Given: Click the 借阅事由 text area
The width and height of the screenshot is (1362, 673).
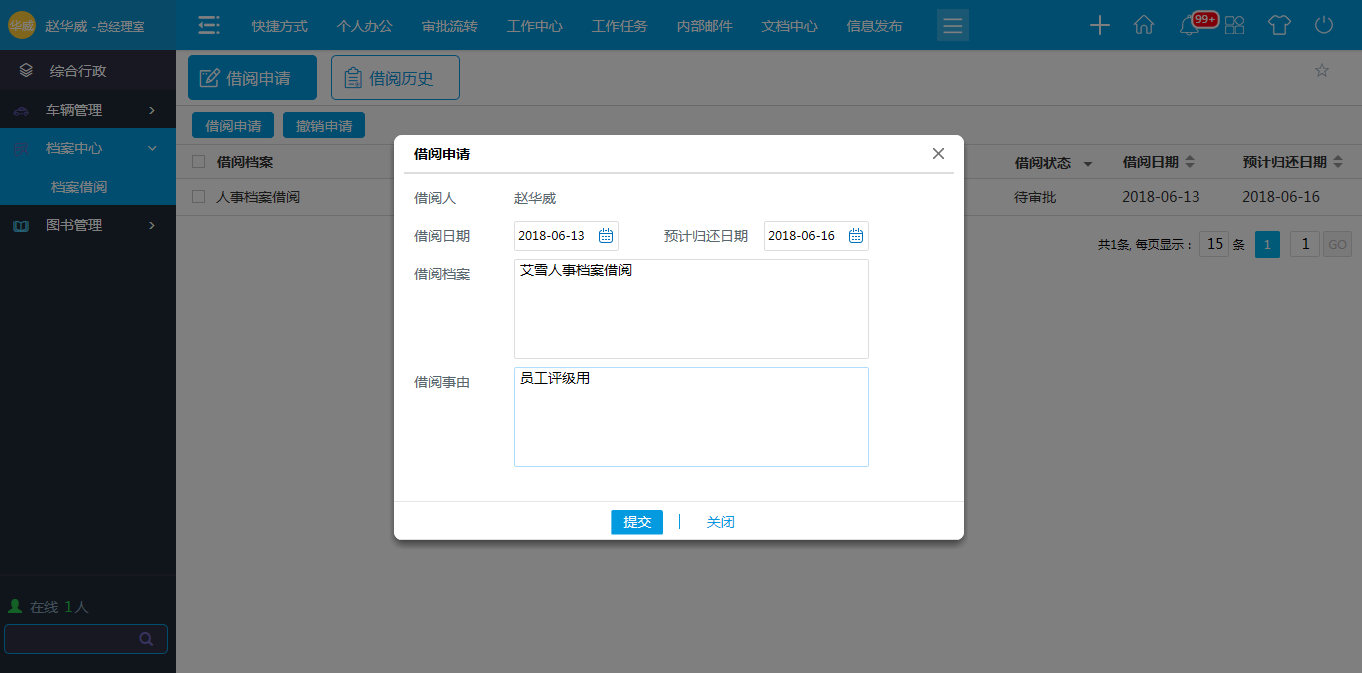Looking at the screenshot, I should coord(691,416).
